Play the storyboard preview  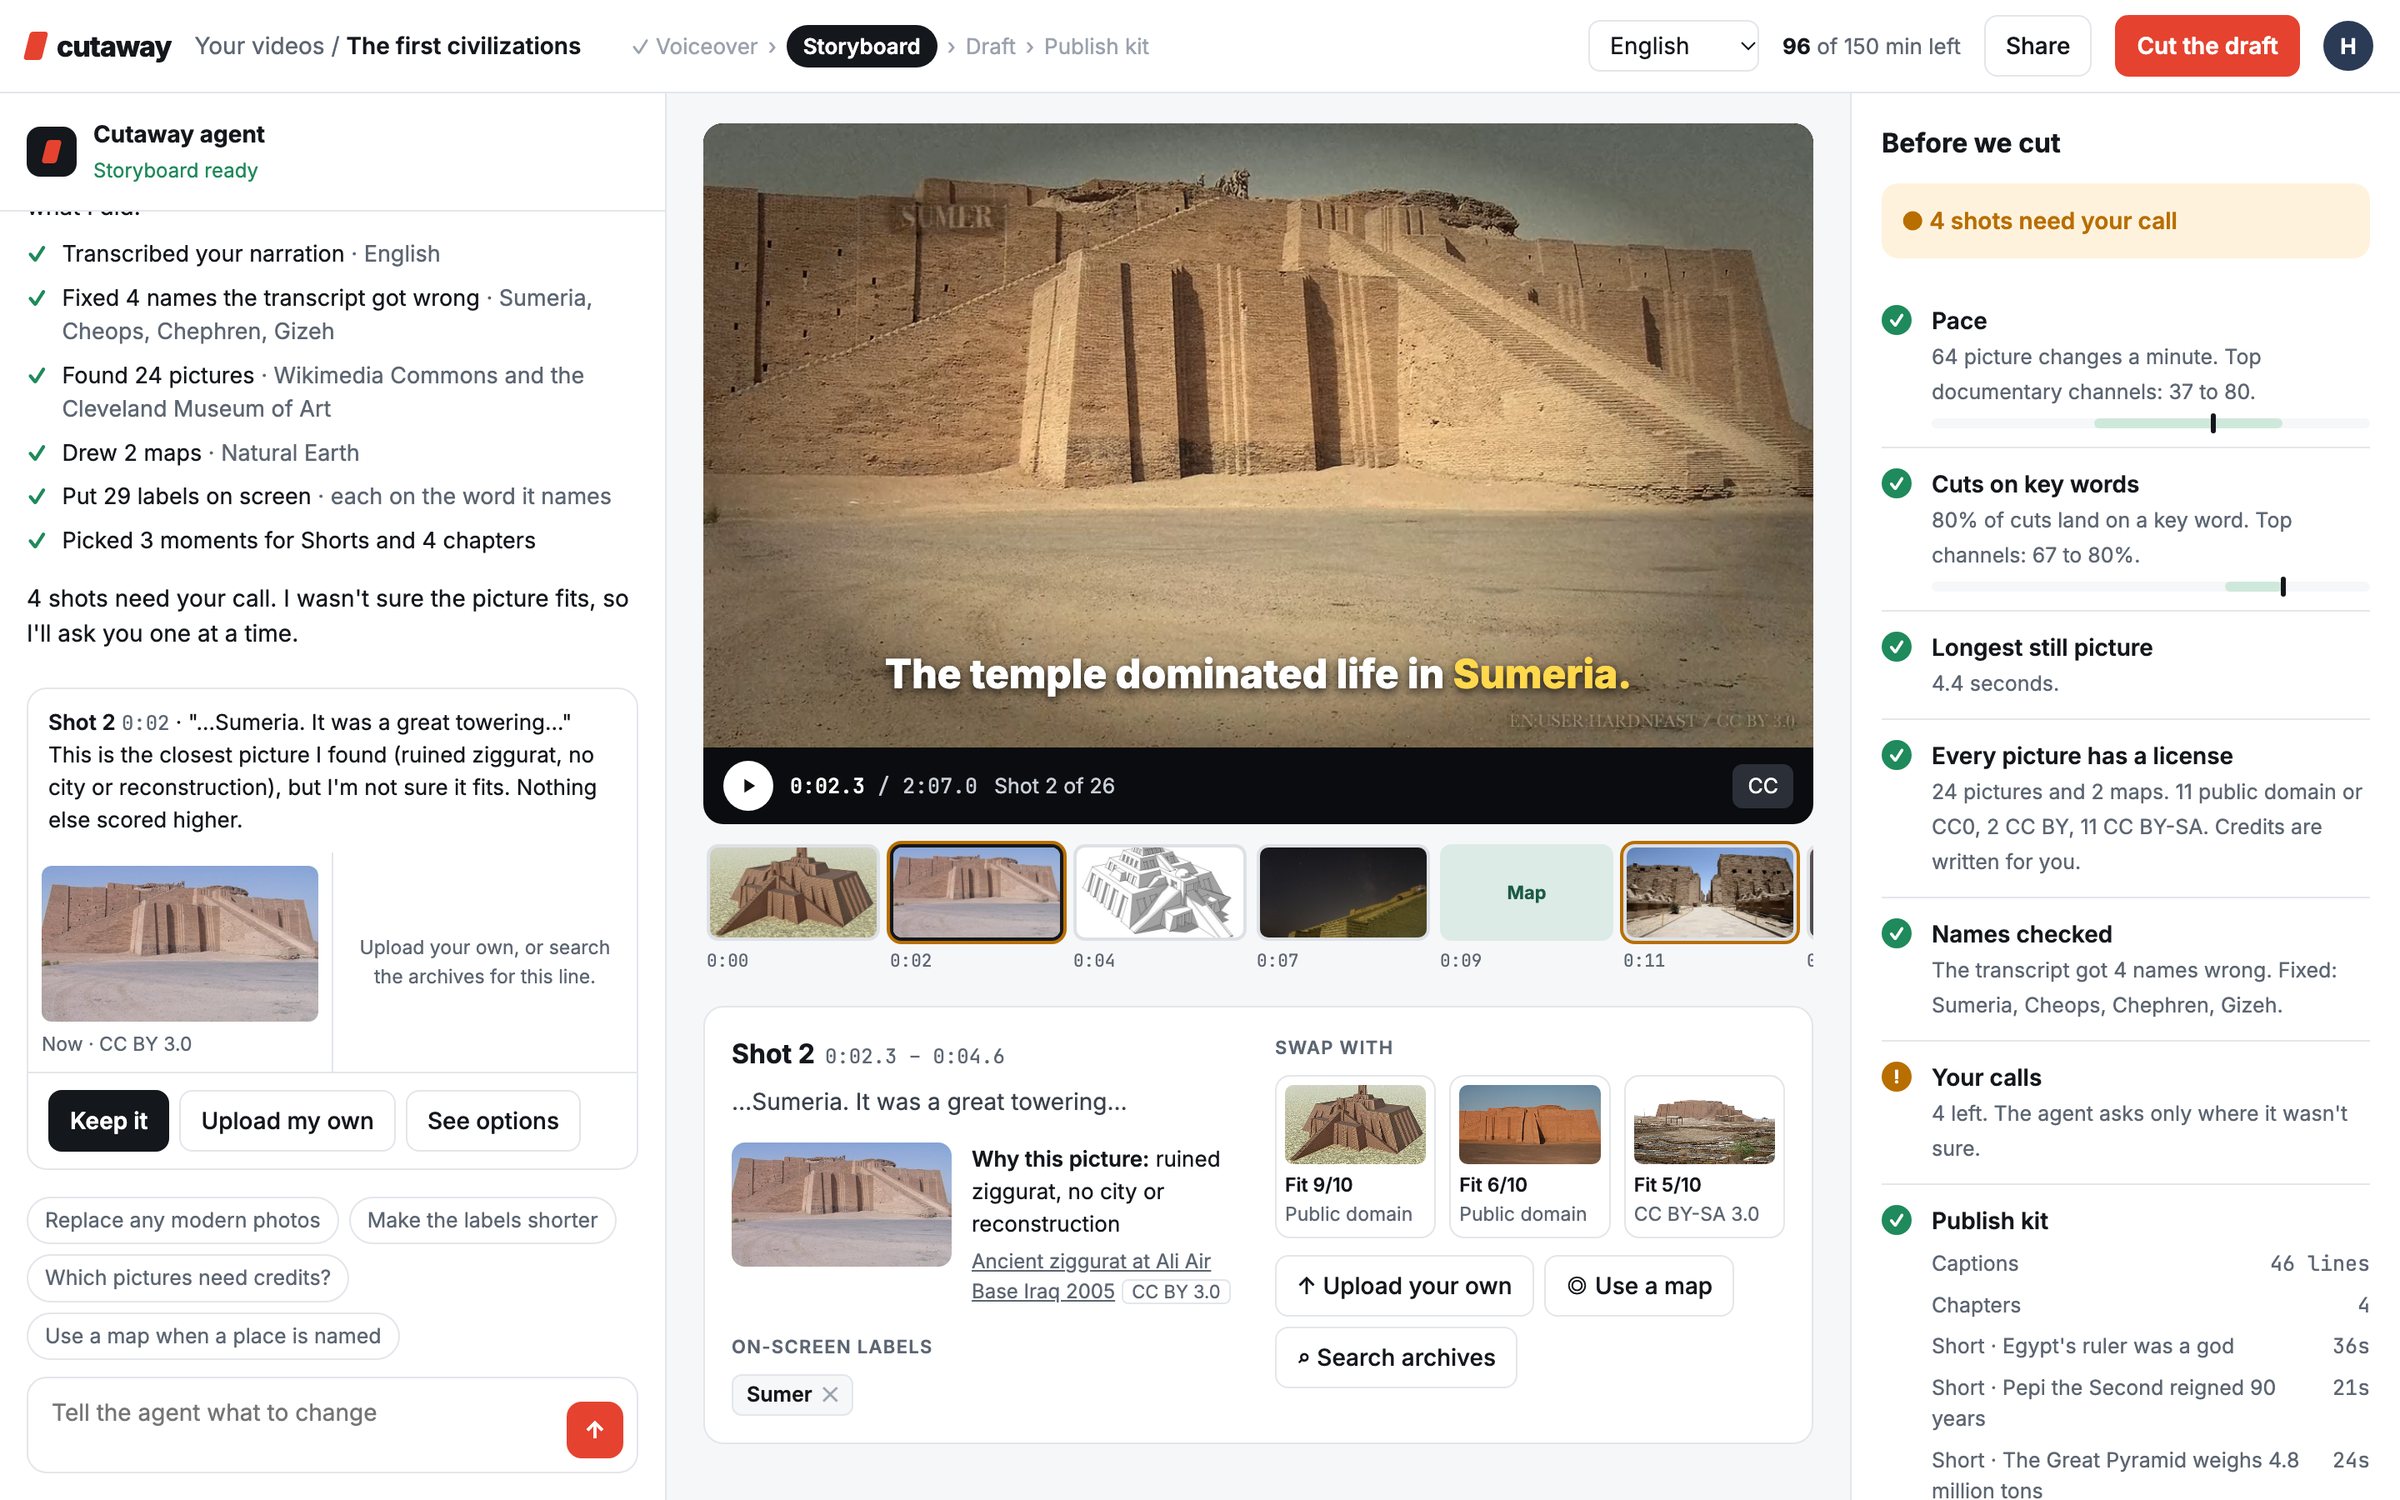point(747,786)
